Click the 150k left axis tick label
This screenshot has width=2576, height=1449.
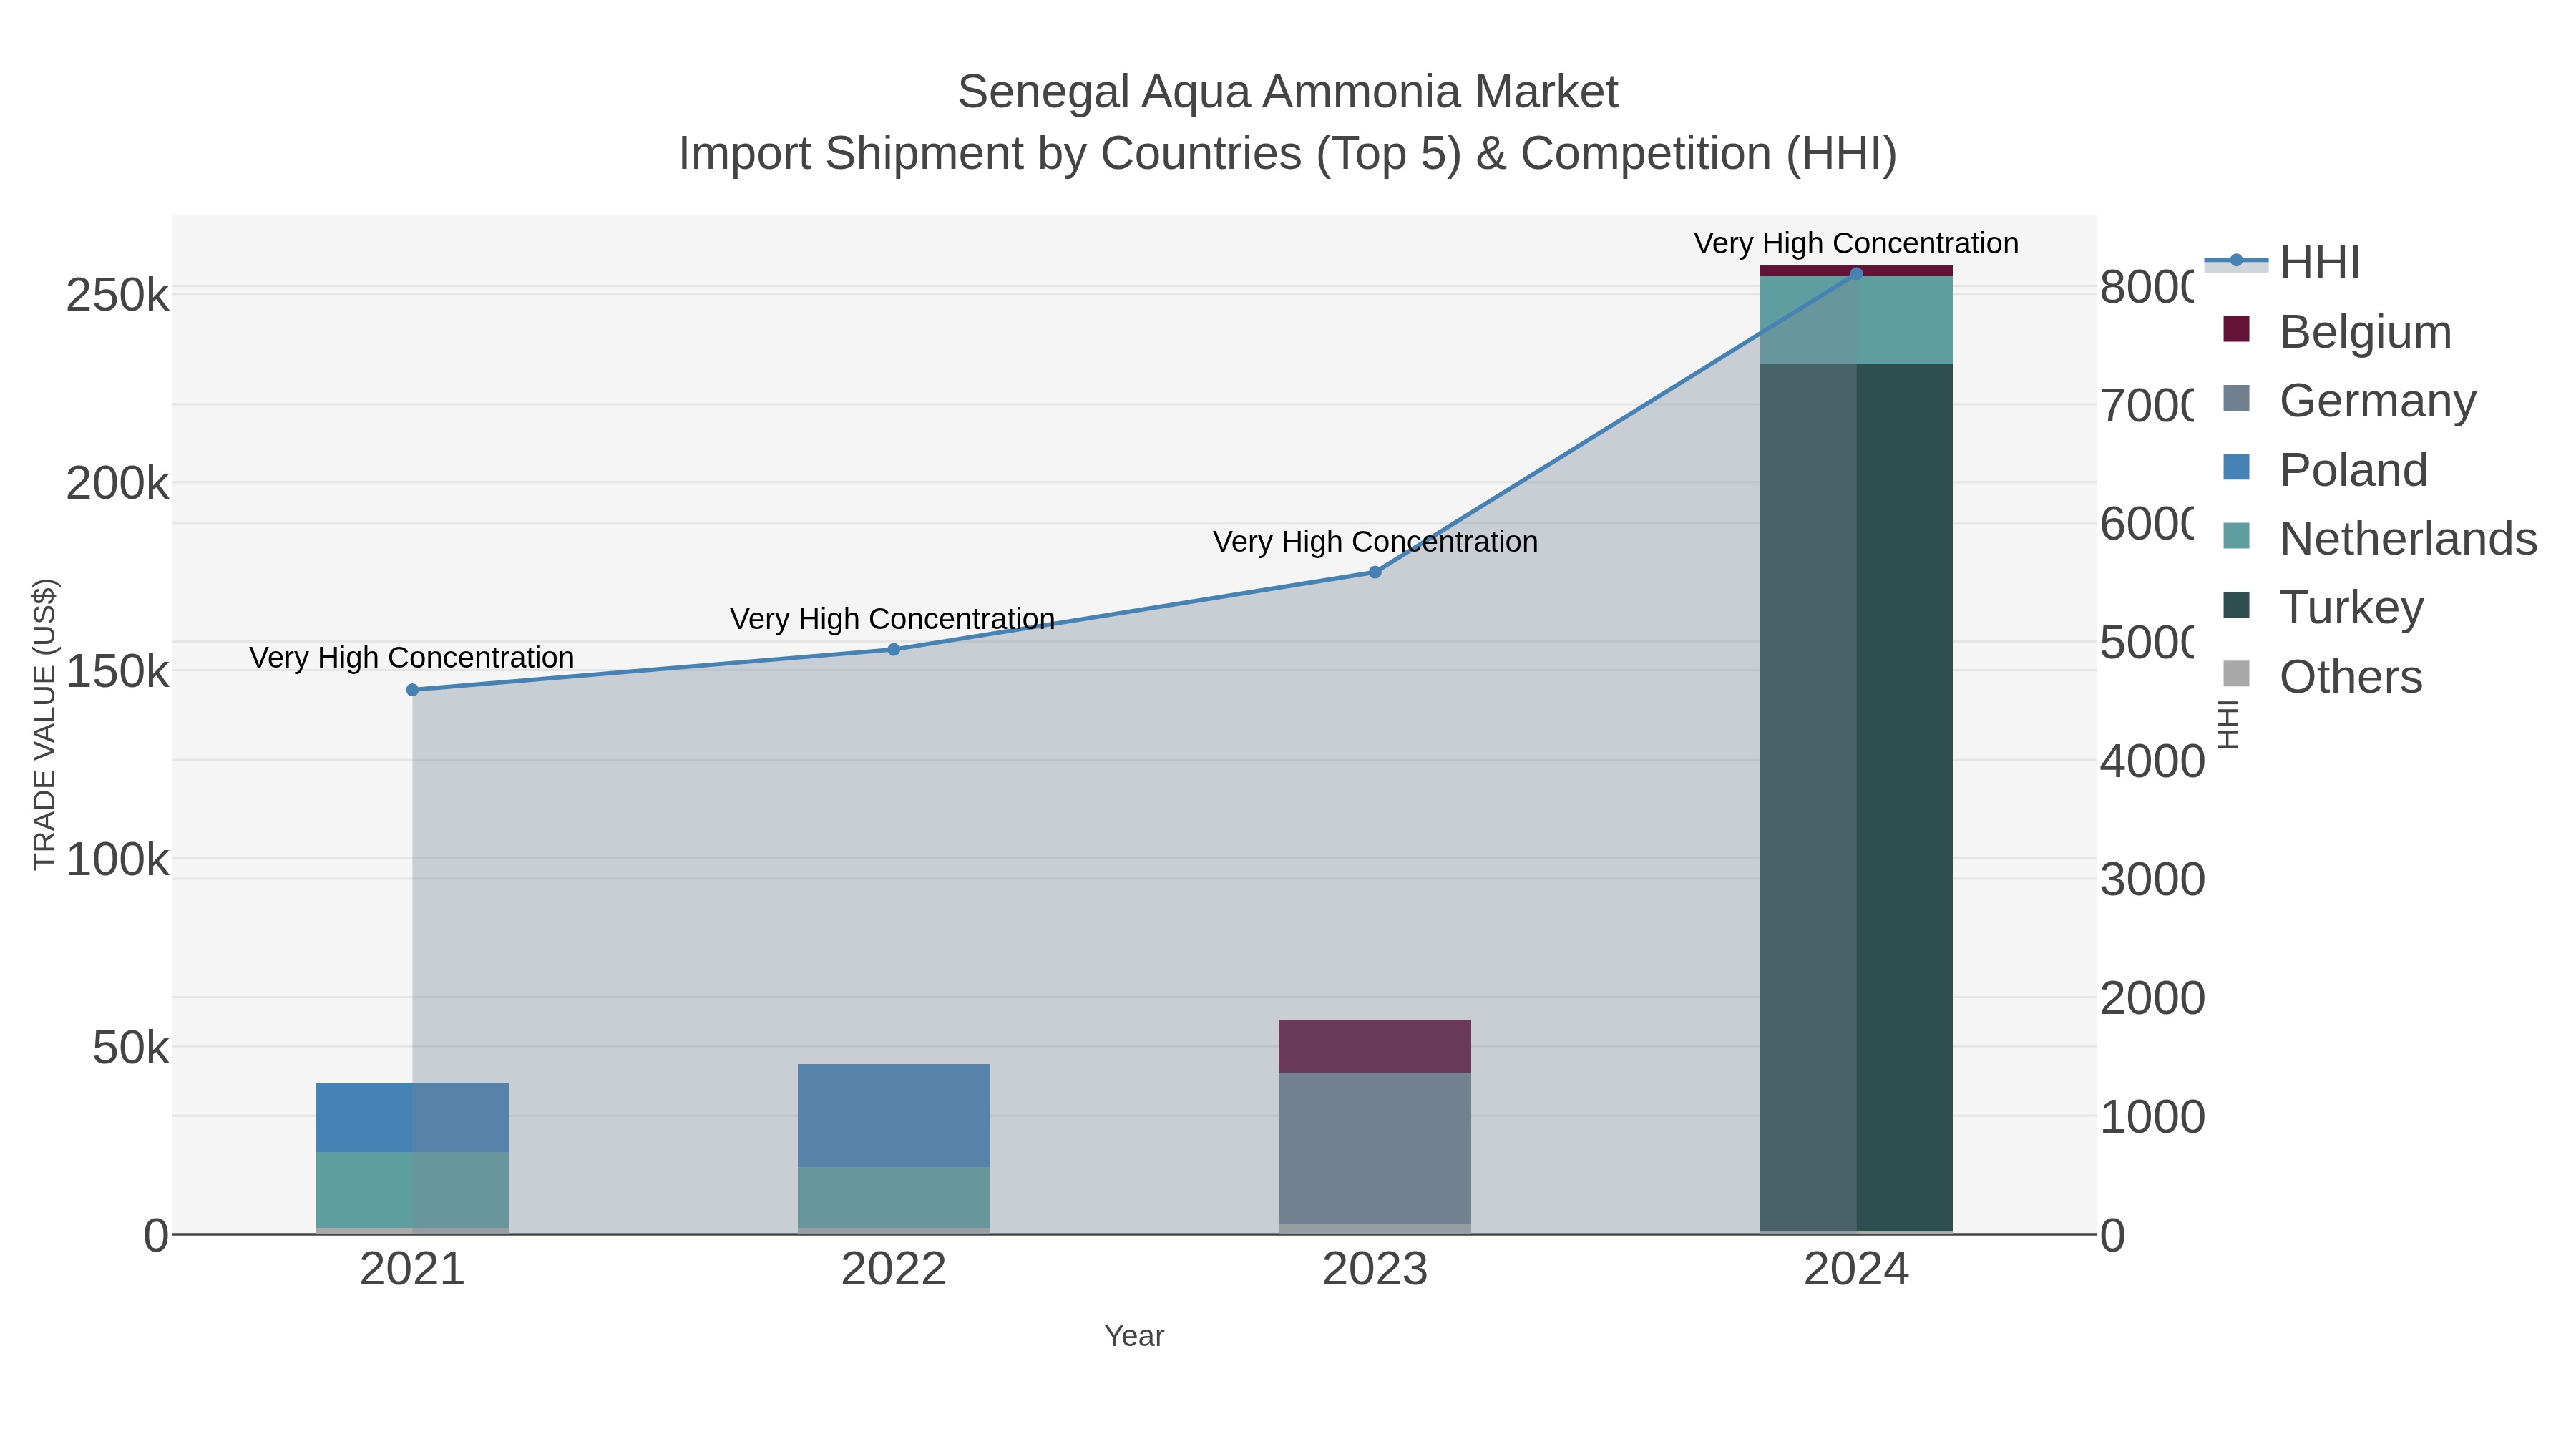118,672
